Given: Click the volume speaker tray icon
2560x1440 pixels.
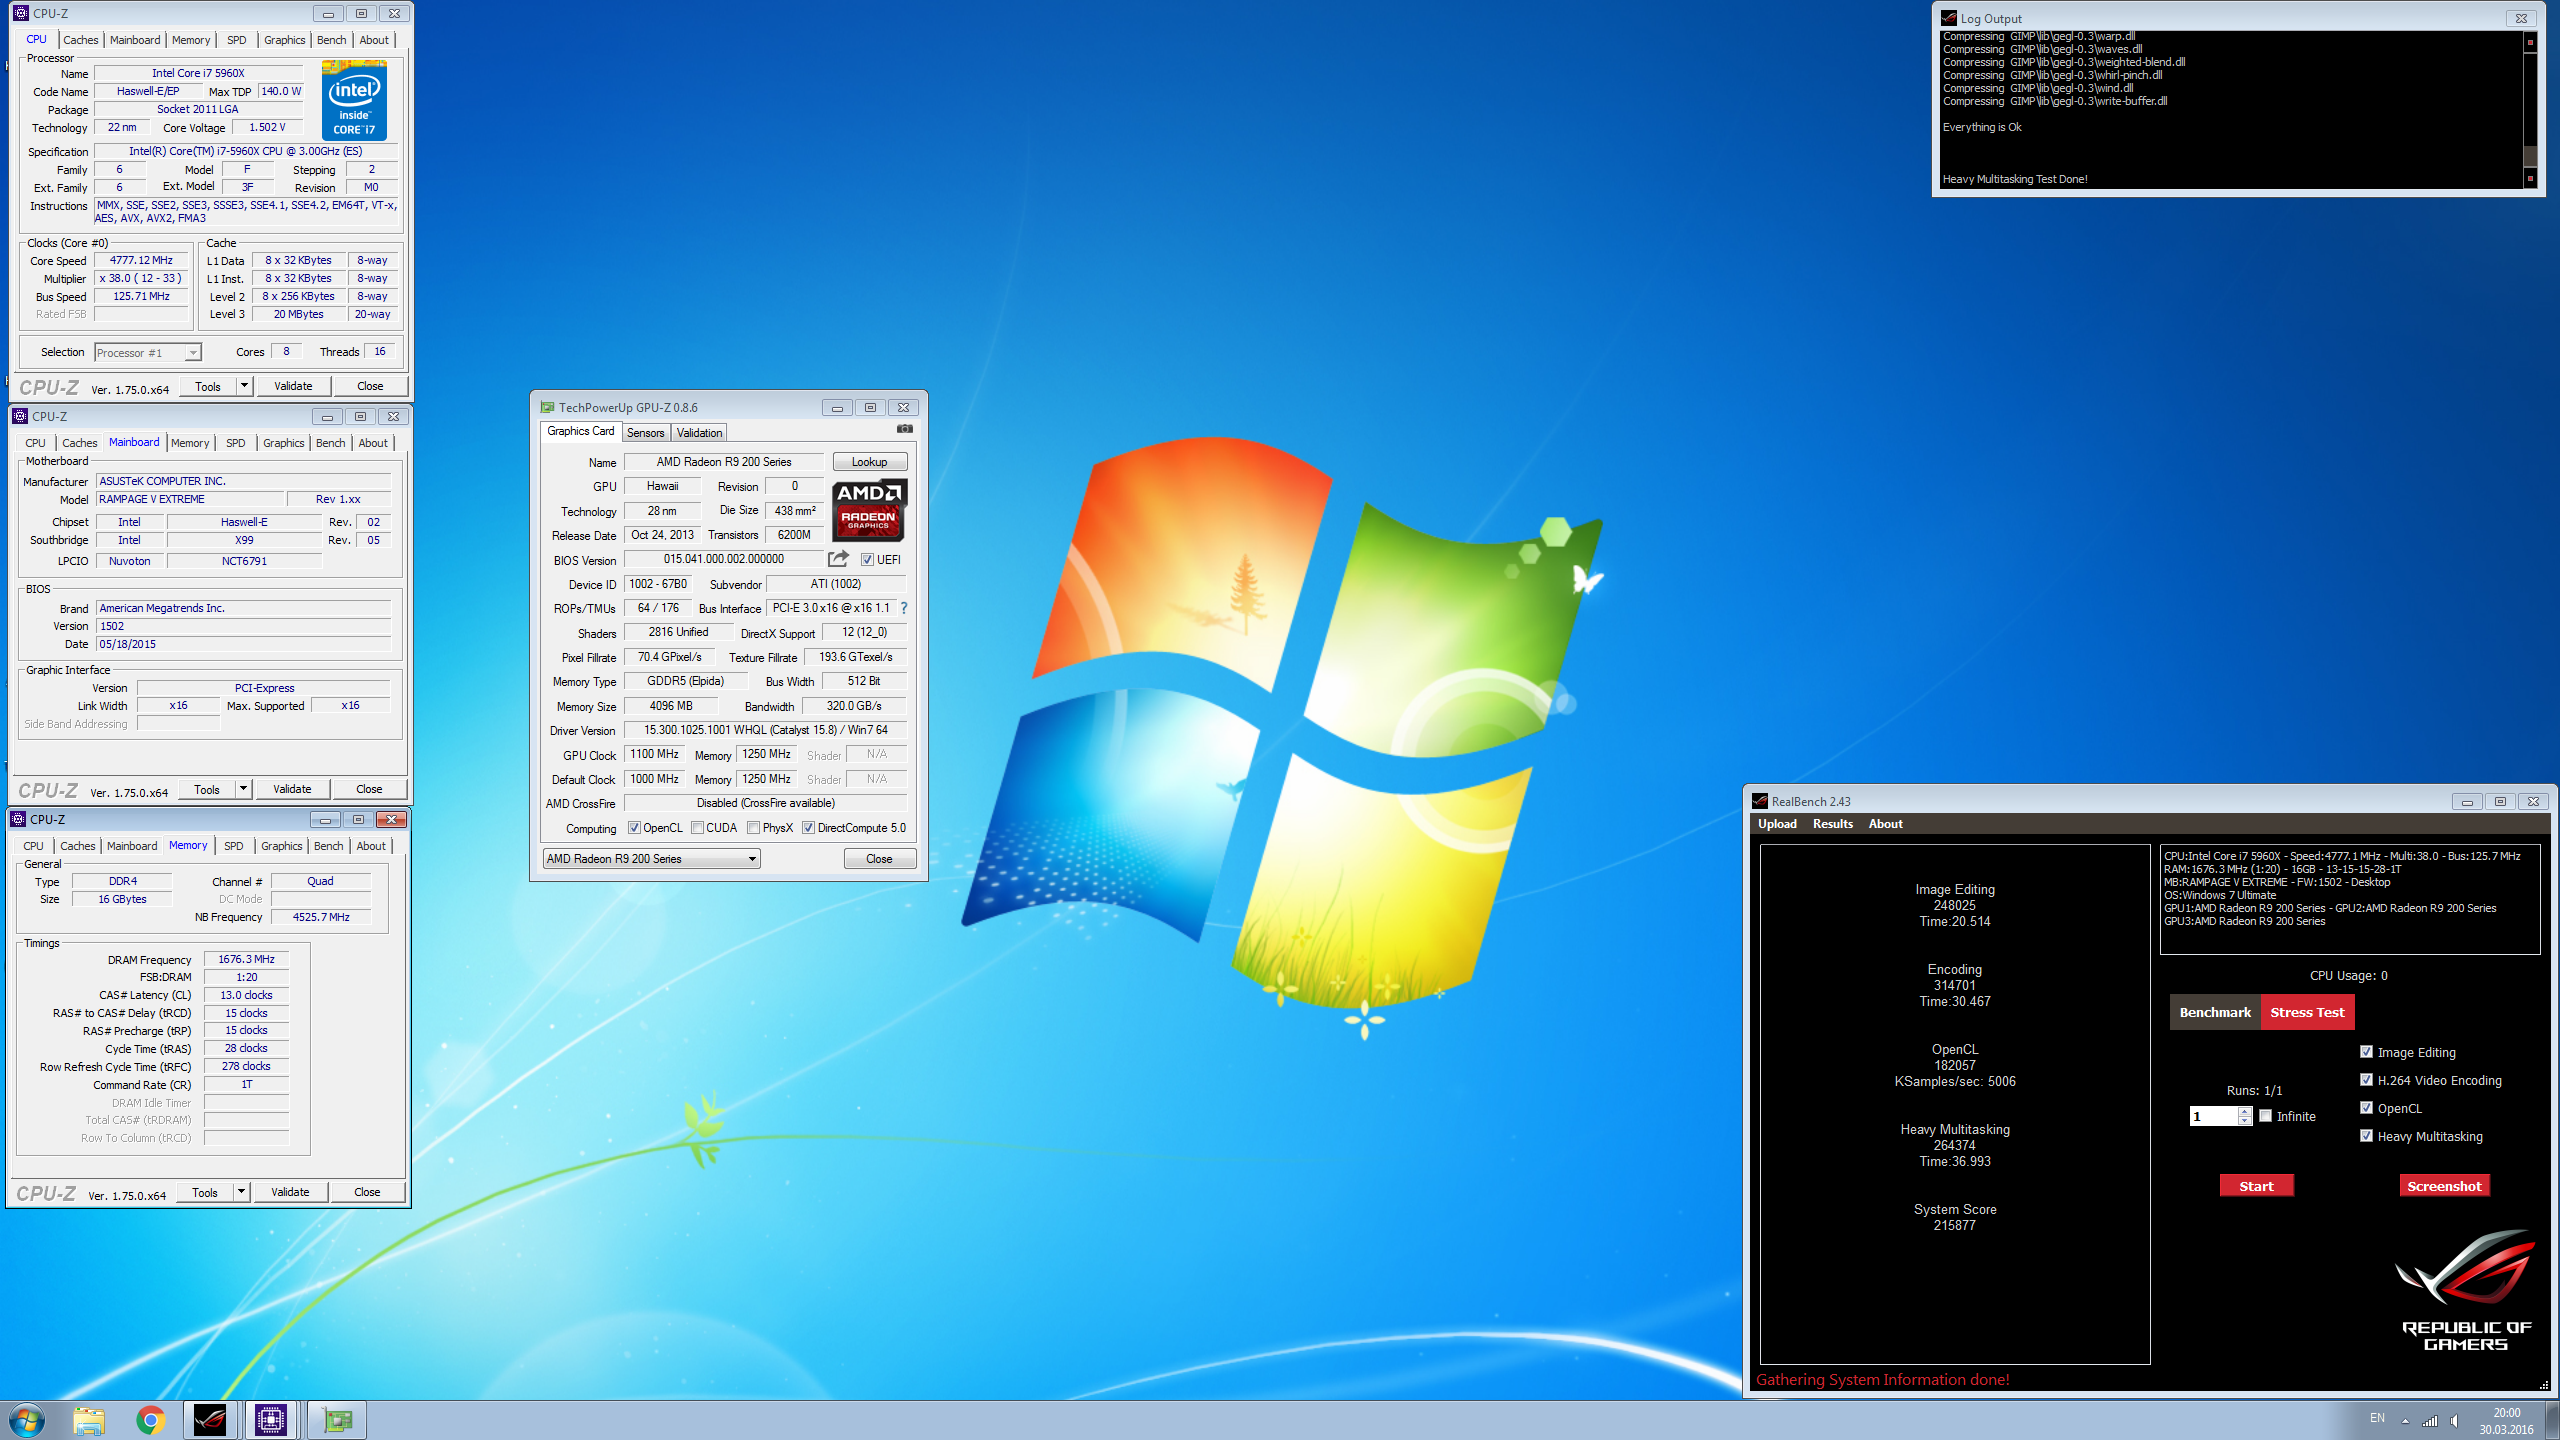Looking at the screenshot, I should pyautogui.click(x=2454, y=1421).
